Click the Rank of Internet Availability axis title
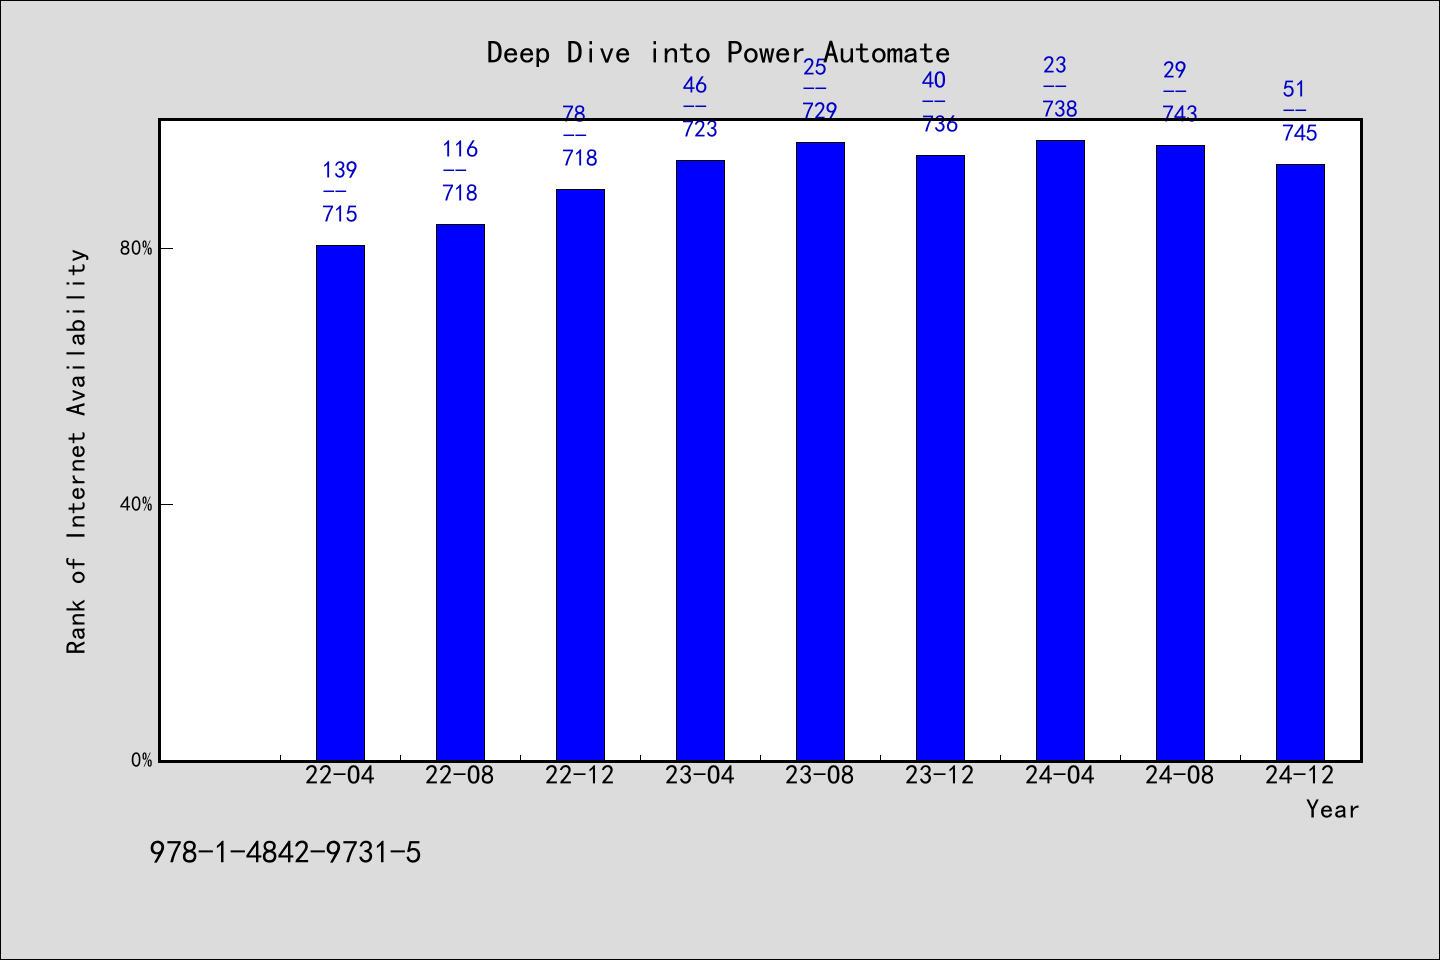Viewport: 1440px width, 960px height. click(x=77, y=451)
